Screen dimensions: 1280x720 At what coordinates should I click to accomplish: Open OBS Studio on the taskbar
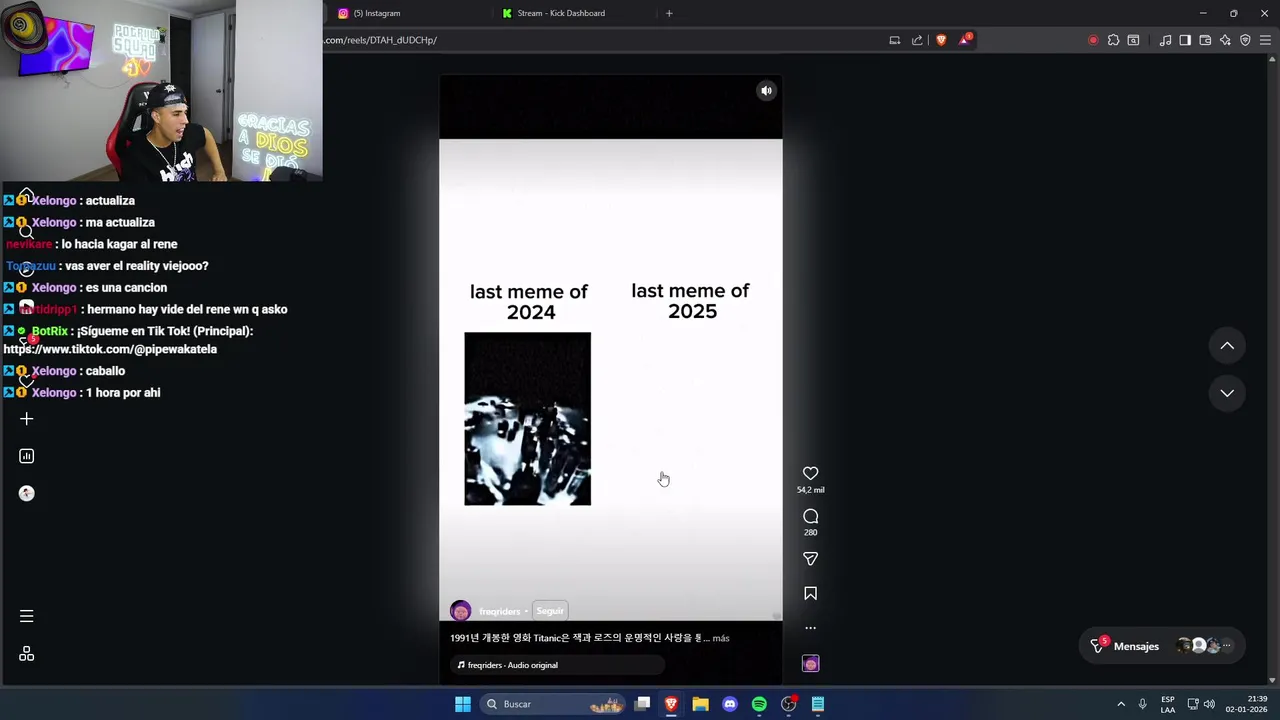tap(788, 704)
